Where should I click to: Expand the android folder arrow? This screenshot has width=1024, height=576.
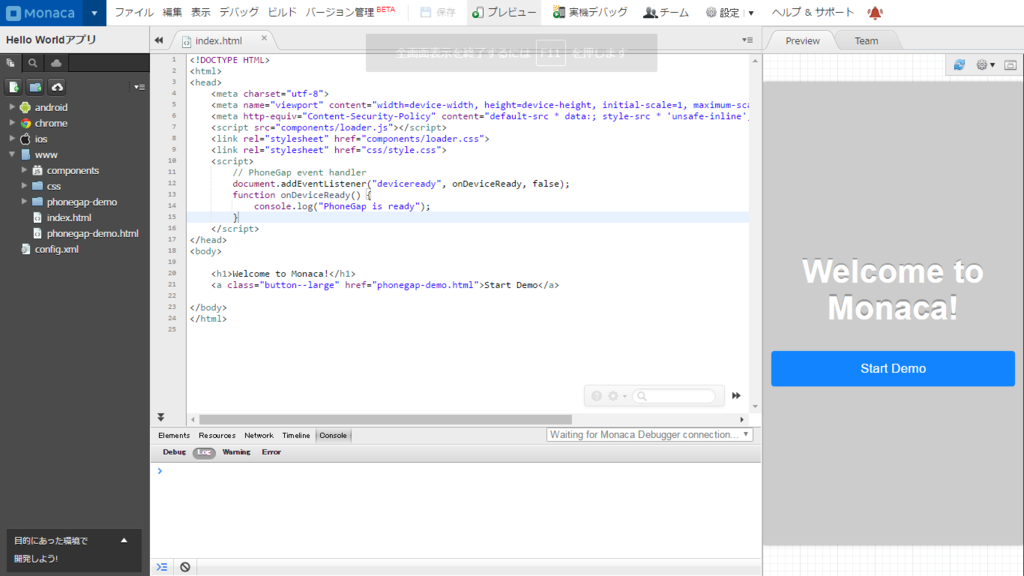12,106
